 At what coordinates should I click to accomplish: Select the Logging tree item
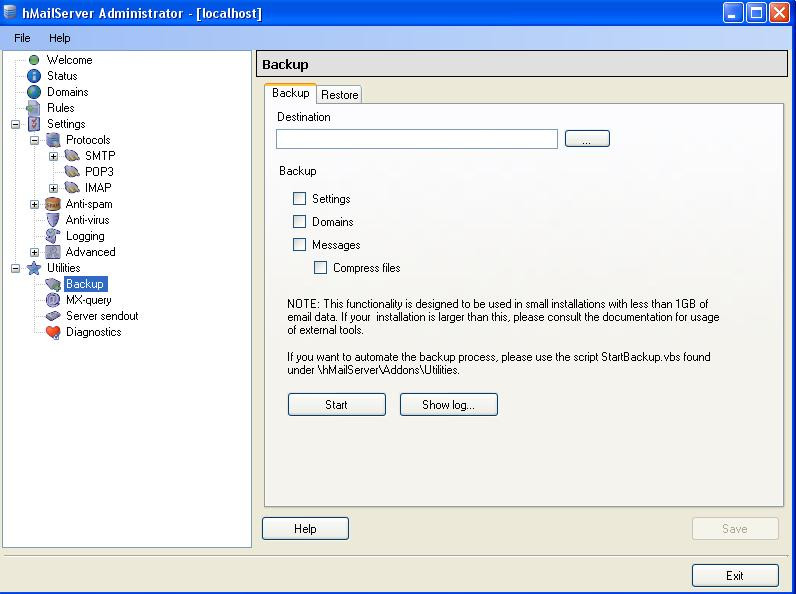85,236
